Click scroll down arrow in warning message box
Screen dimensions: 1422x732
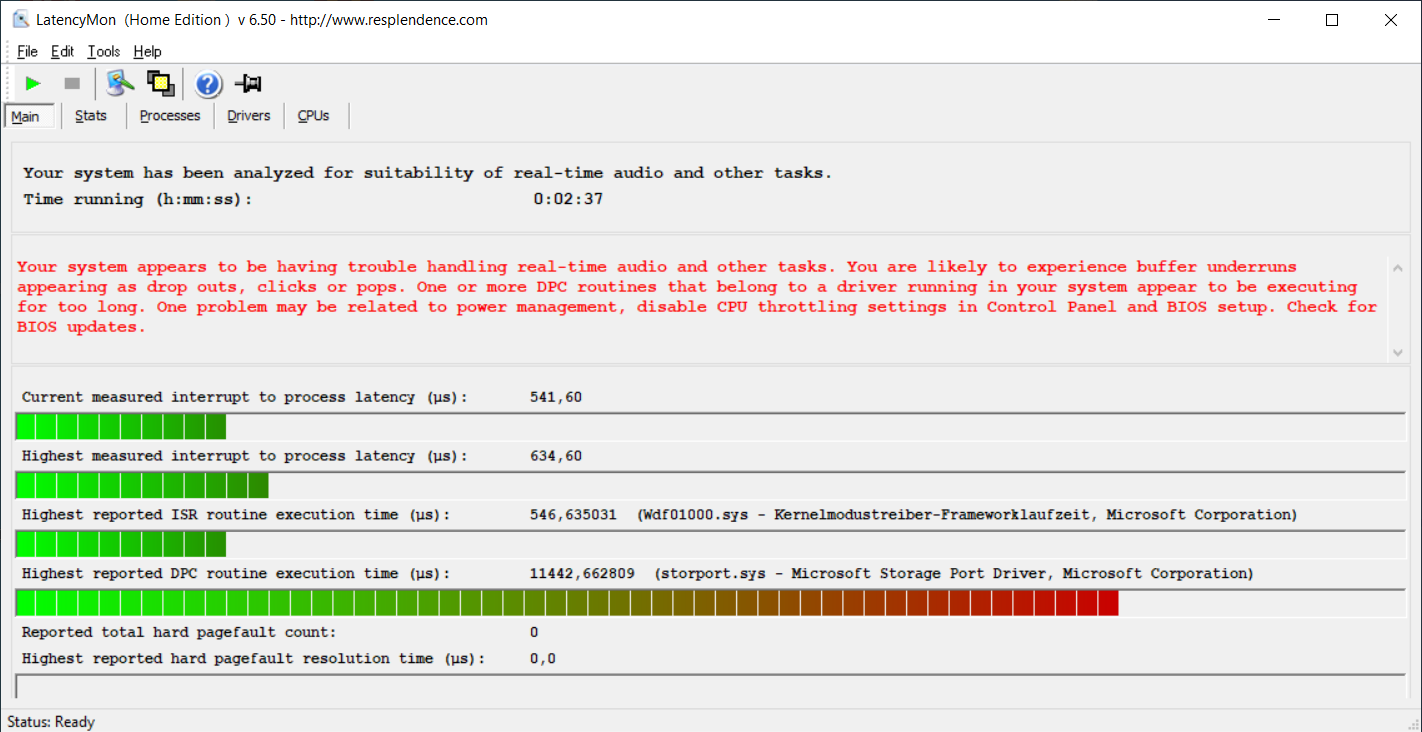click(1397, 352)
